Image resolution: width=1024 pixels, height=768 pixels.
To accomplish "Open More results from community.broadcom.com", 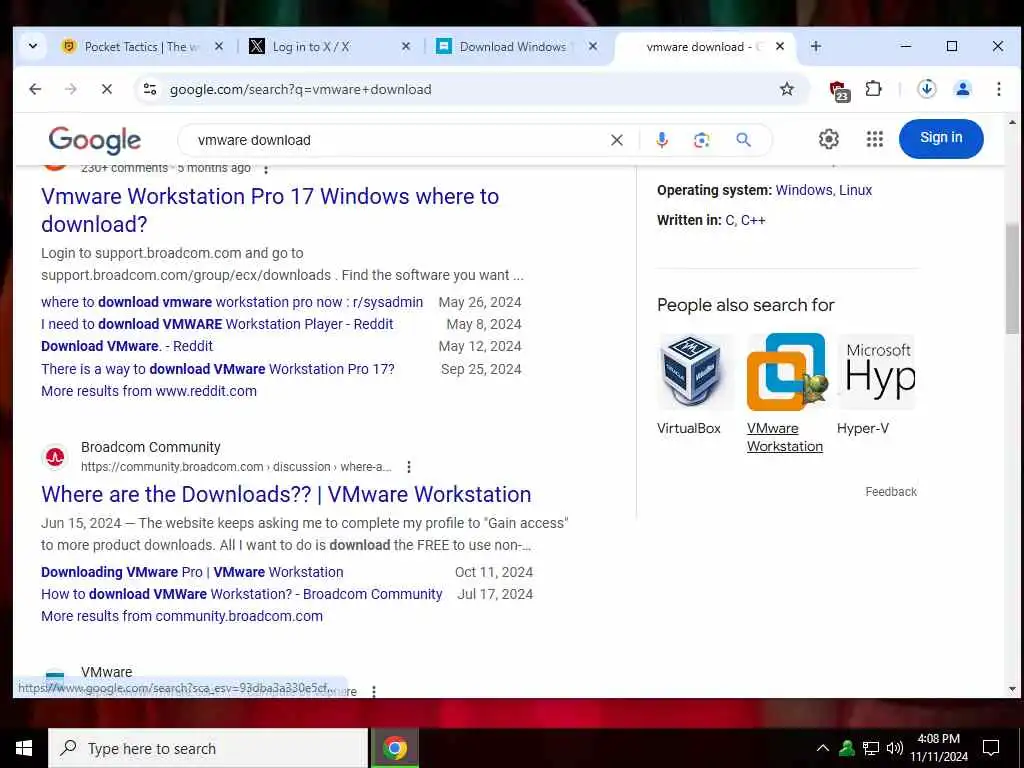I will 182,616.
